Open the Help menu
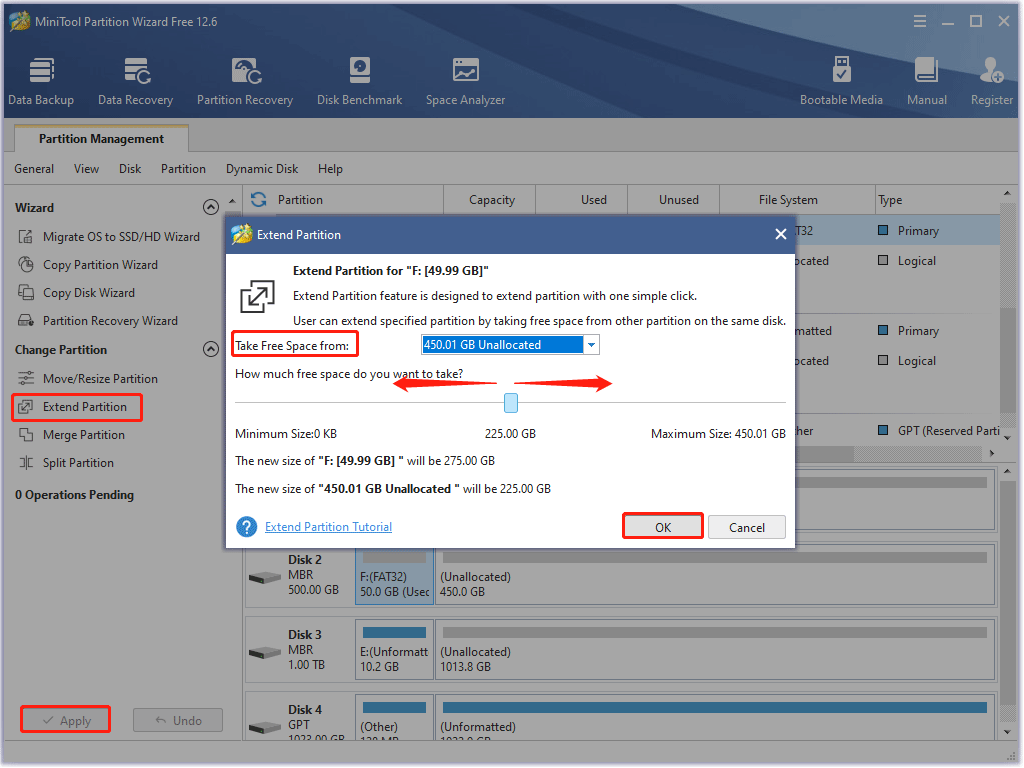 point(330,168)
